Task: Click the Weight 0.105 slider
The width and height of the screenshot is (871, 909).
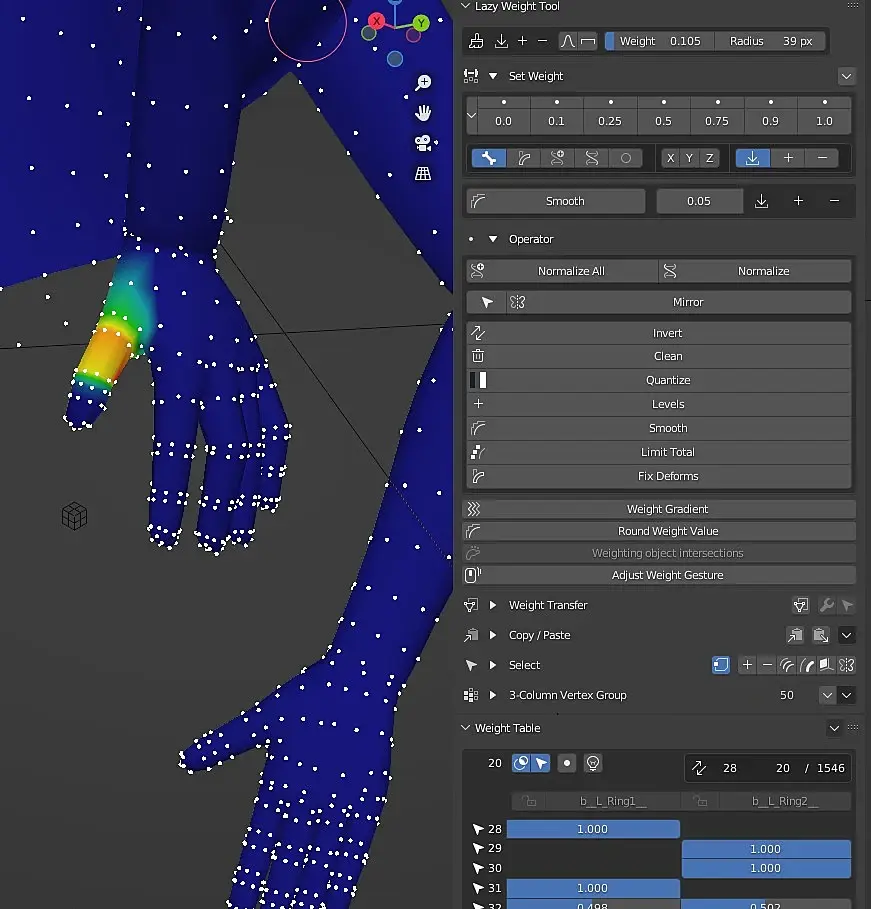Action: [x=658, y=41]
